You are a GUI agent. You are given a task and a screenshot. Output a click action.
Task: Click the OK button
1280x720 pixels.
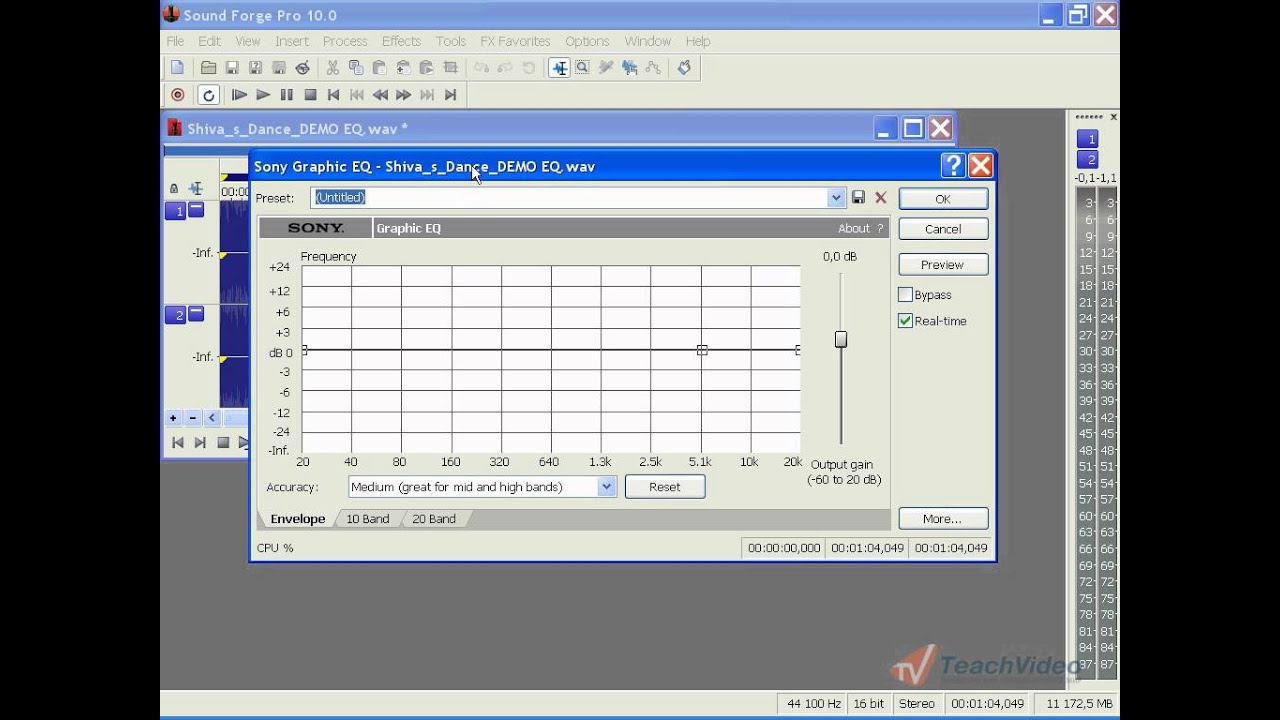pyautogui.click(x=943, y=199)
